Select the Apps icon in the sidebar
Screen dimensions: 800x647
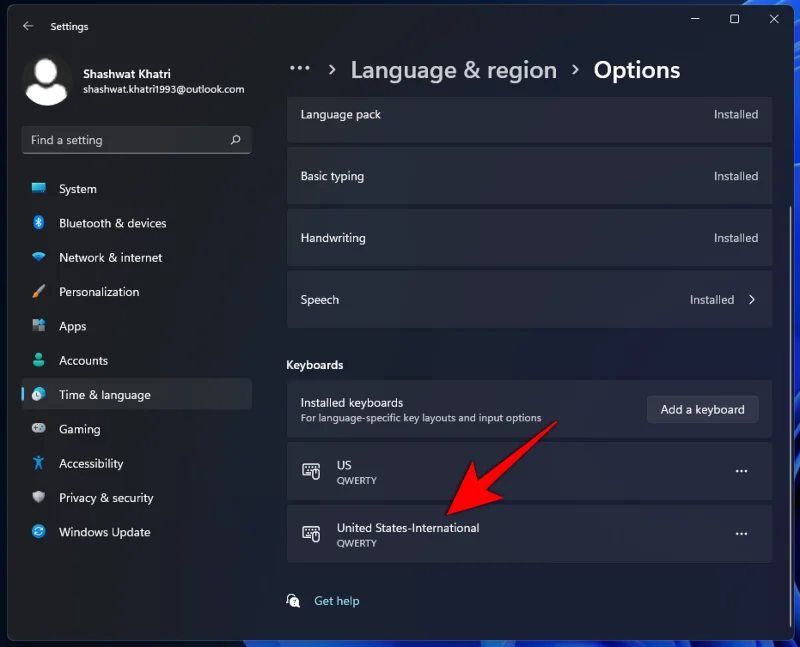coord(40,325)
